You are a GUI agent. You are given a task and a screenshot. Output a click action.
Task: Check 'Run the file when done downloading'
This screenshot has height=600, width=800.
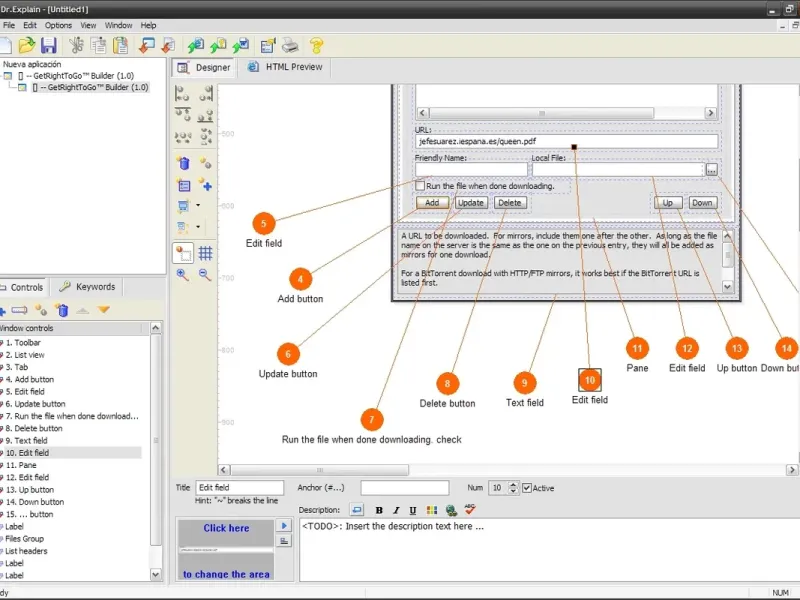pos(420,186)
